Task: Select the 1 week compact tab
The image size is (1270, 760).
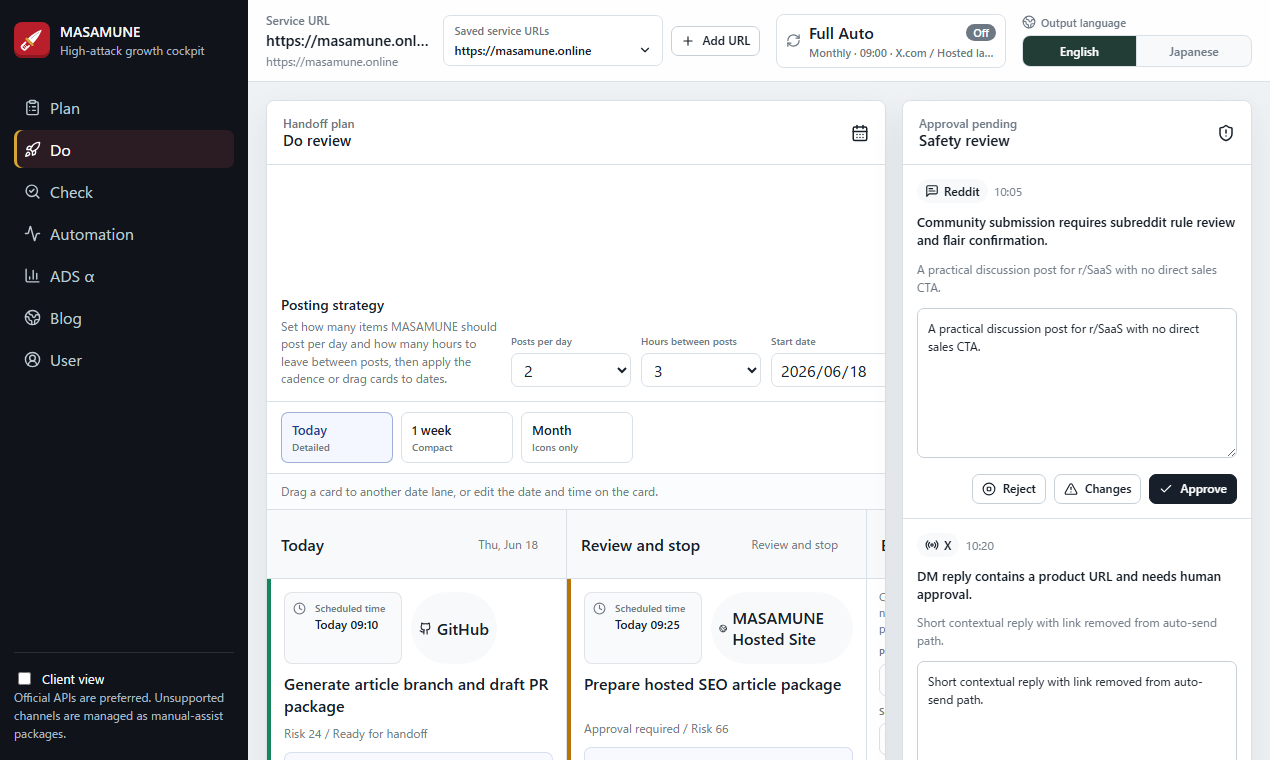Action: click(x=457, y=438)
